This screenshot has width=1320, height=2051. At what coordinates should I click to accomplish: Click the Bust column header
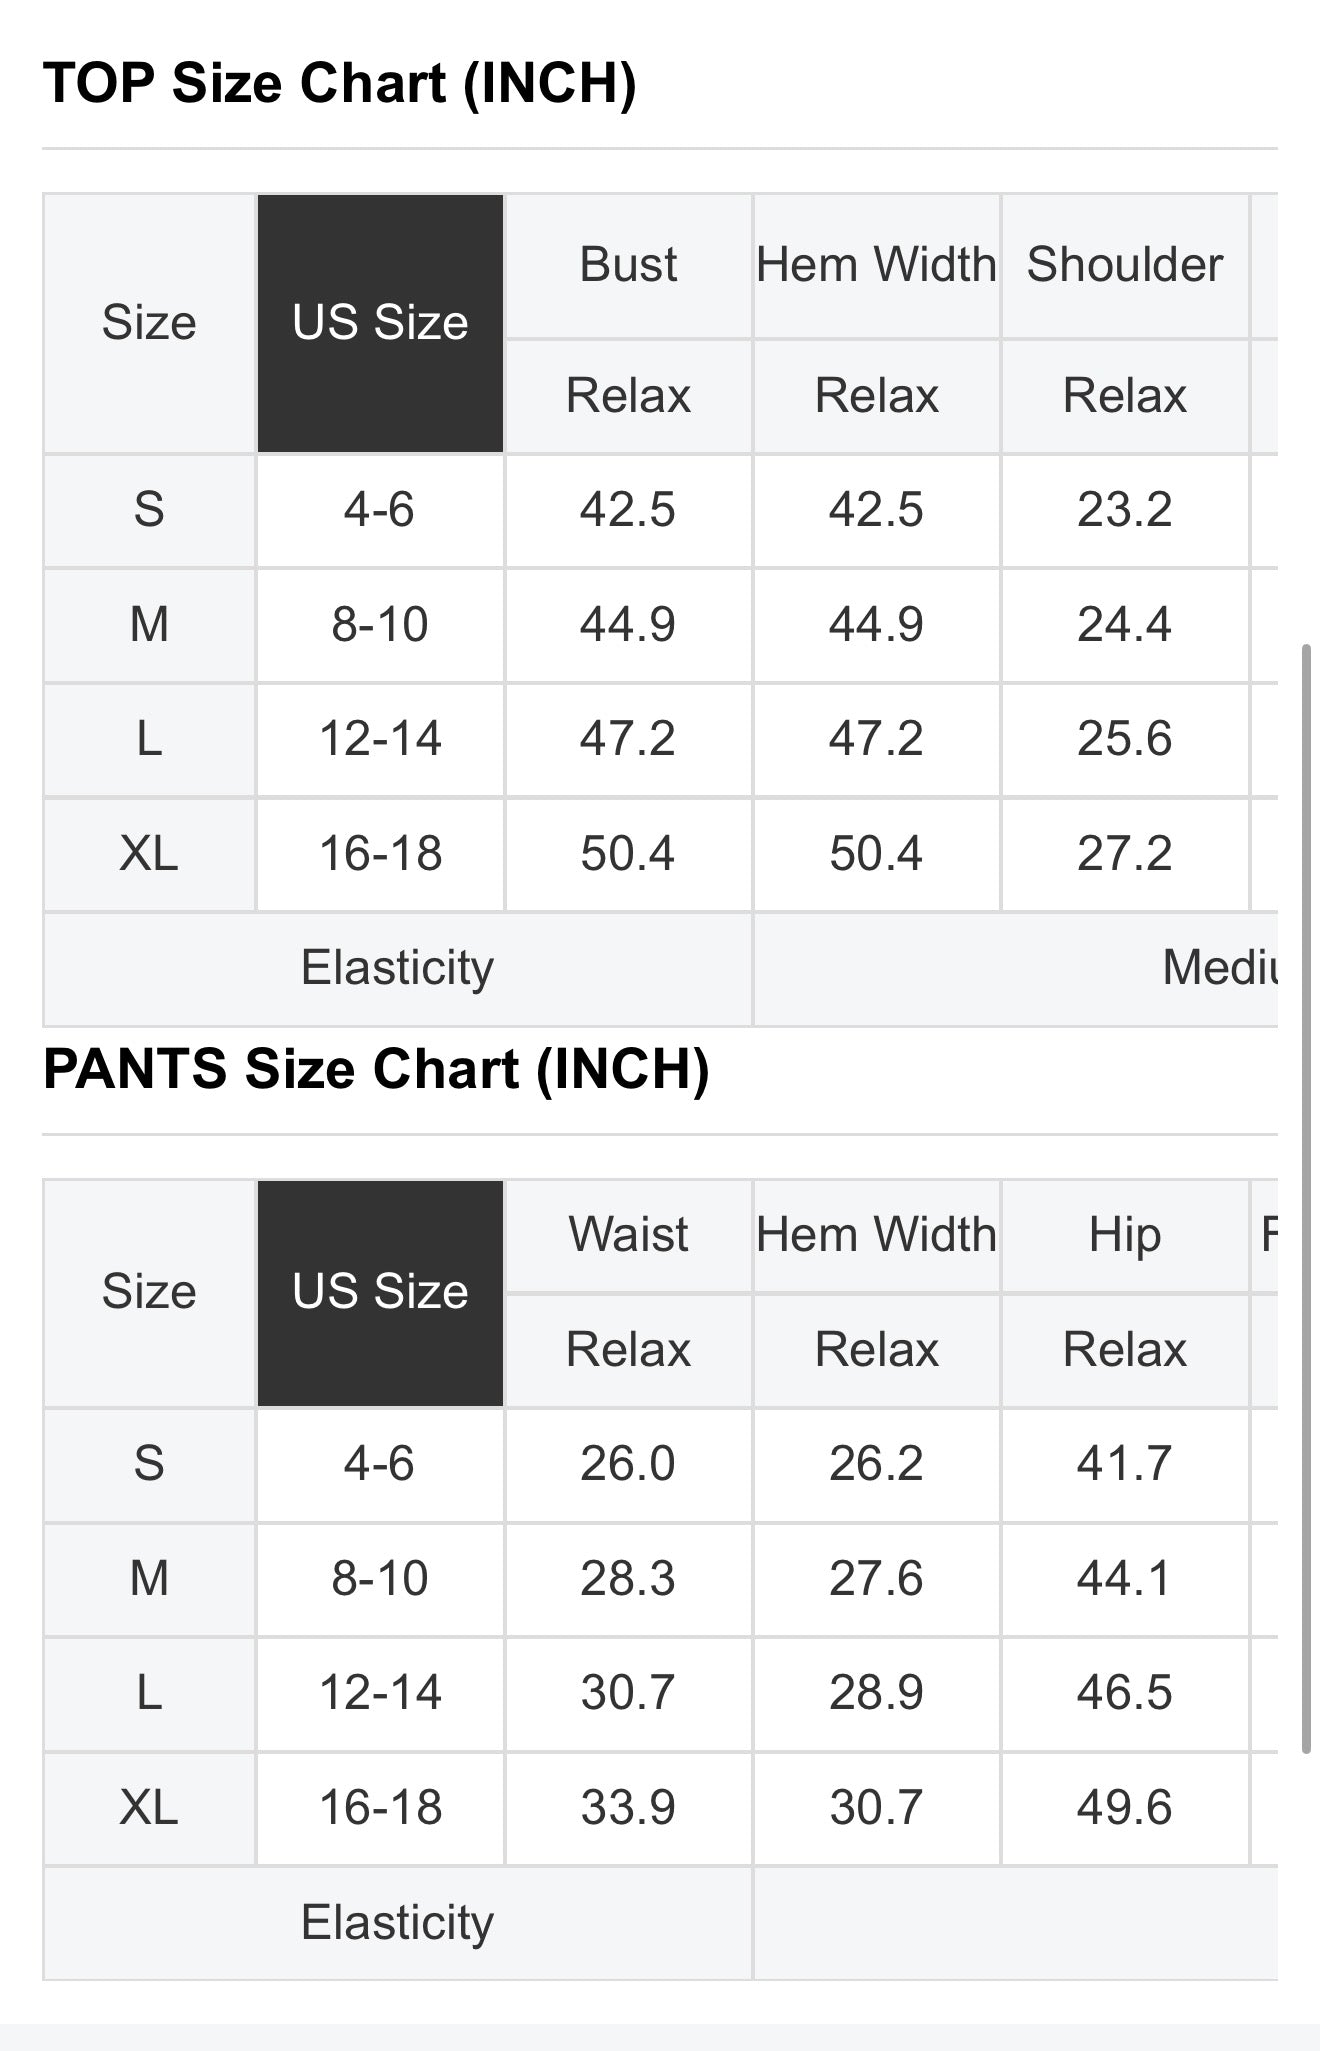point(628,265)
